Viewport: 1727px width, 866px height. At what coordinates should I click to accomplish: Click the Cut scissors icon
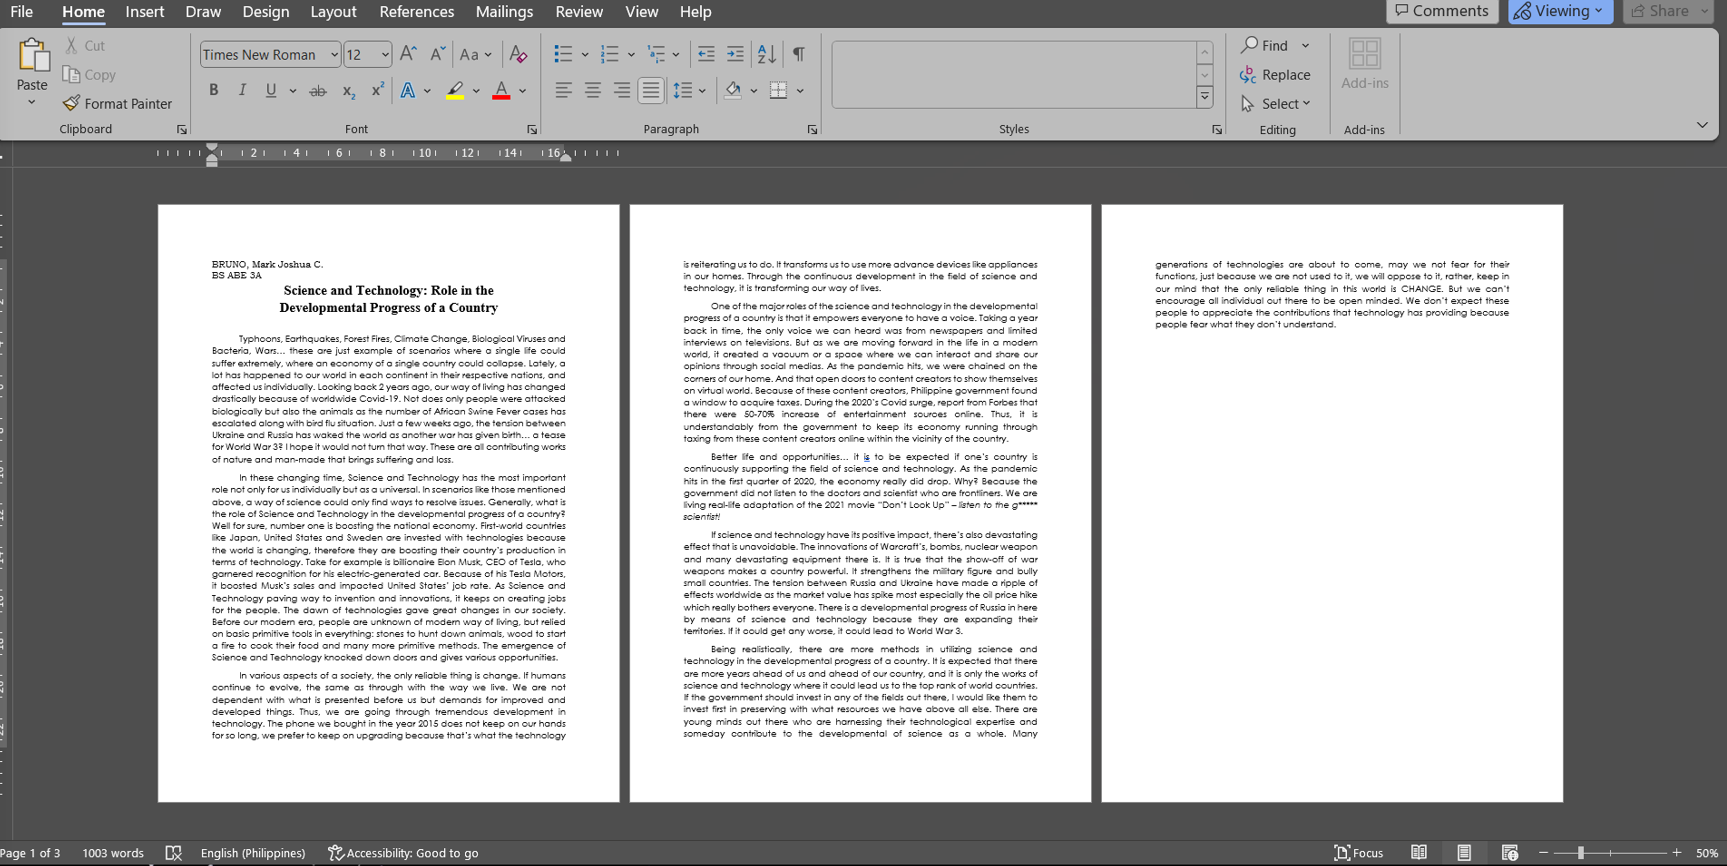tap(71, 46)
